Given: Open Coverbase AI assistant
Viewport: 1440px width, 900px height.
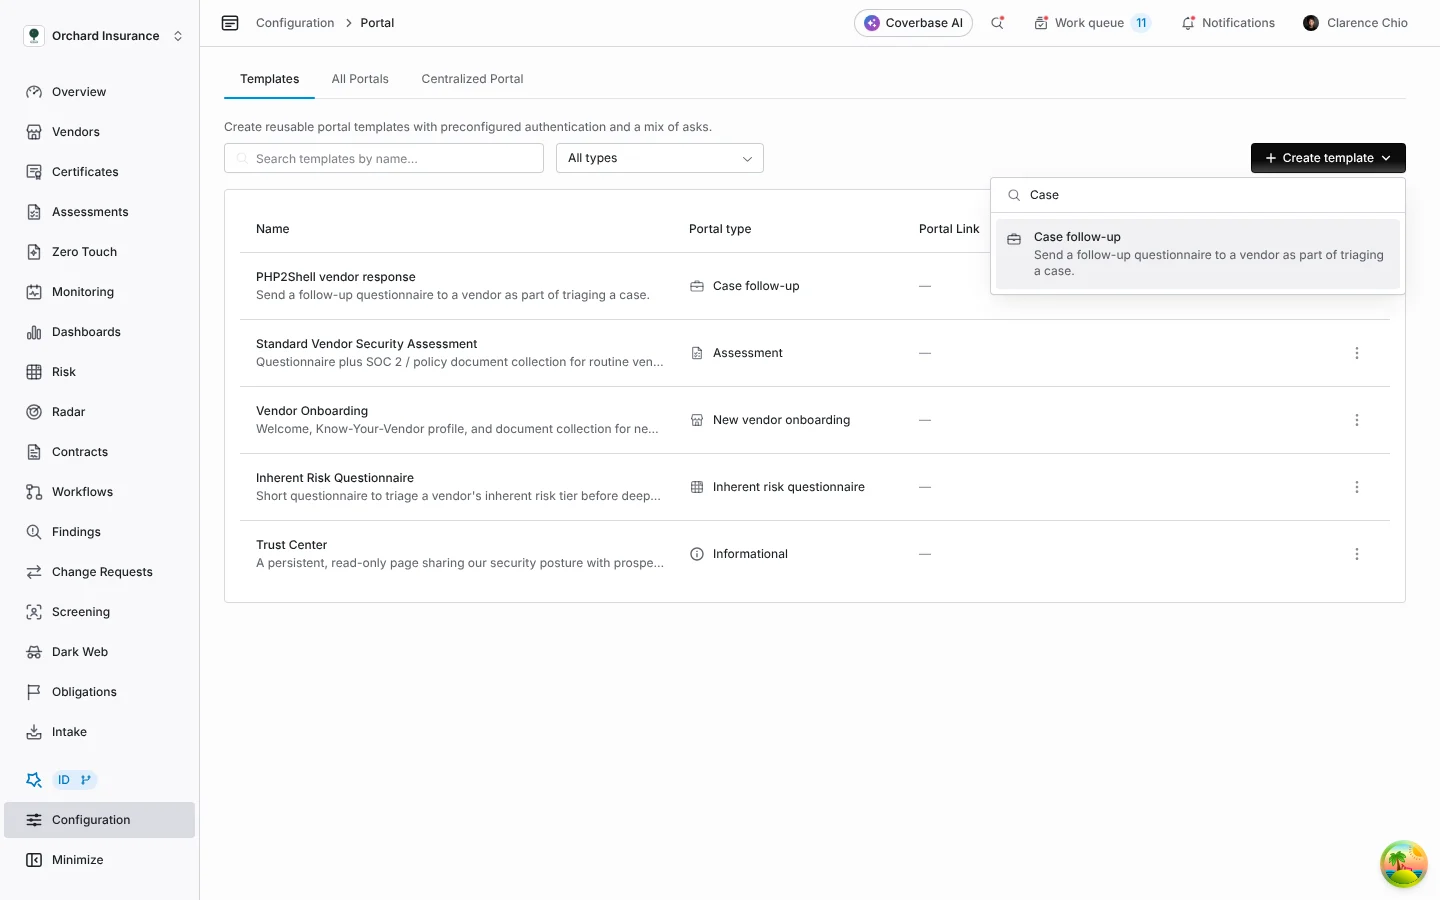Looking at the screenshot, I should pyautogui.click(x=913, y=23).
